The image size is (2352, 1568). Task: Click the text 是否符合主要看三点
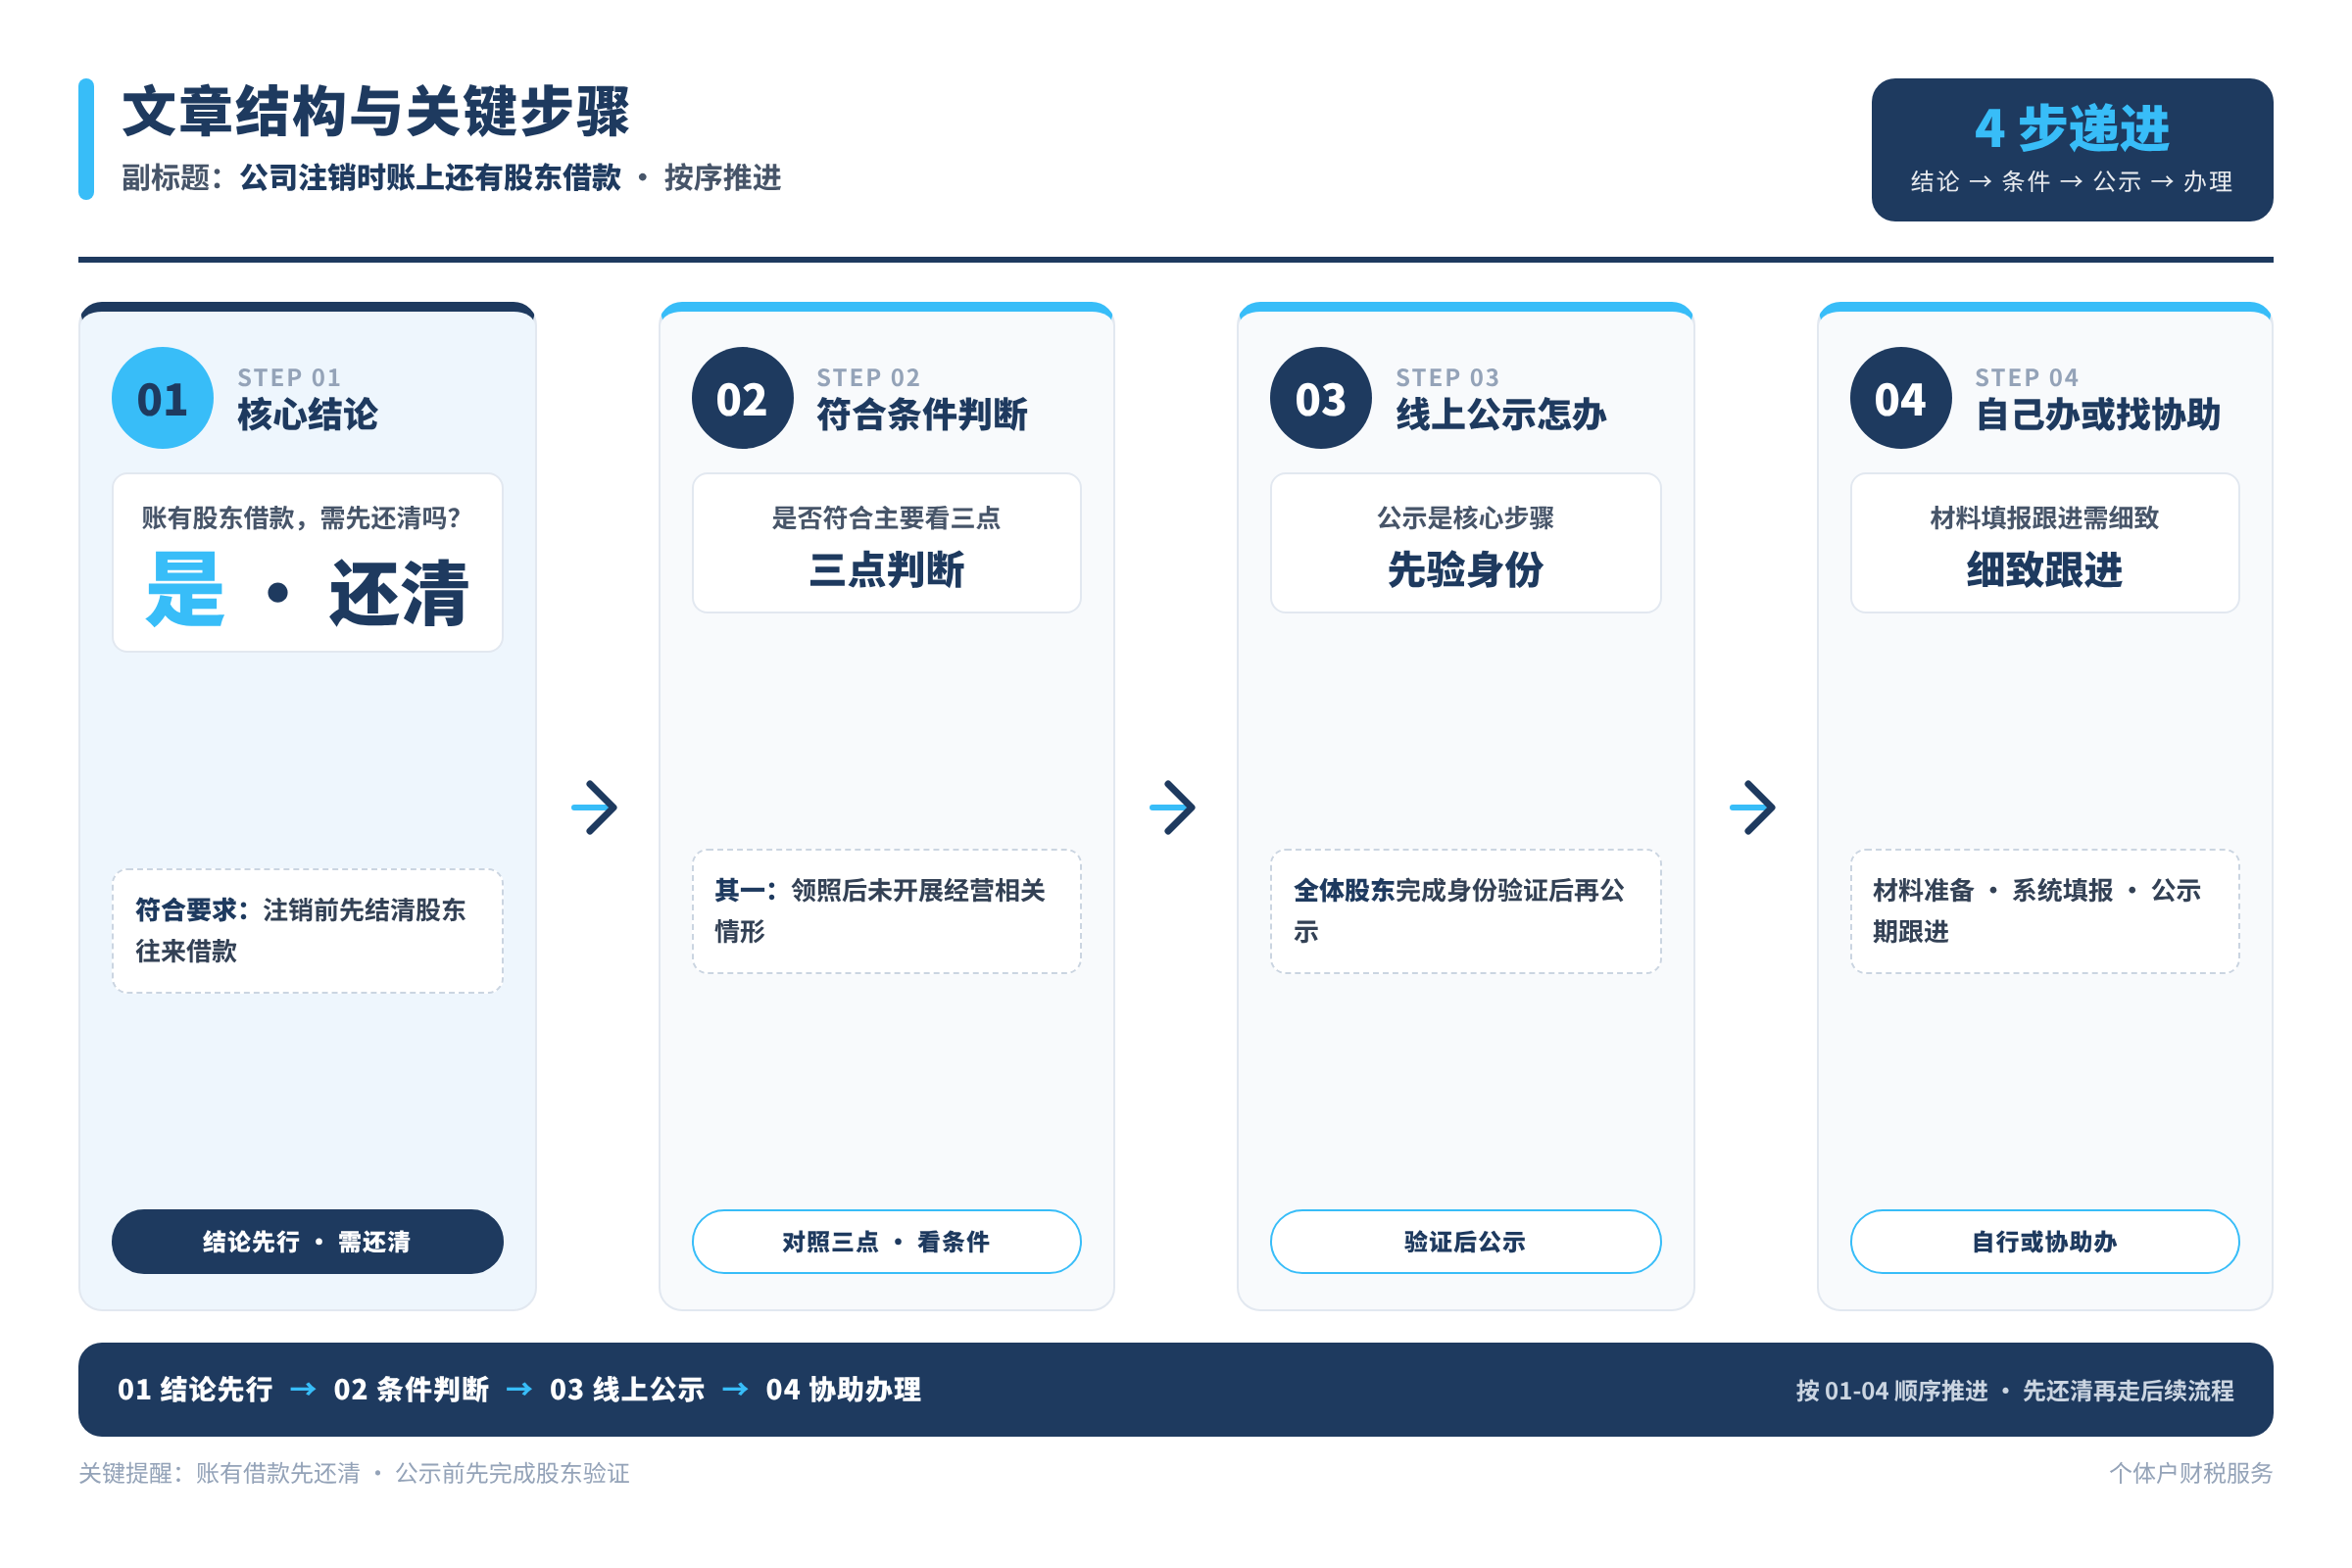pyautogui.click(x=886, y=518)
